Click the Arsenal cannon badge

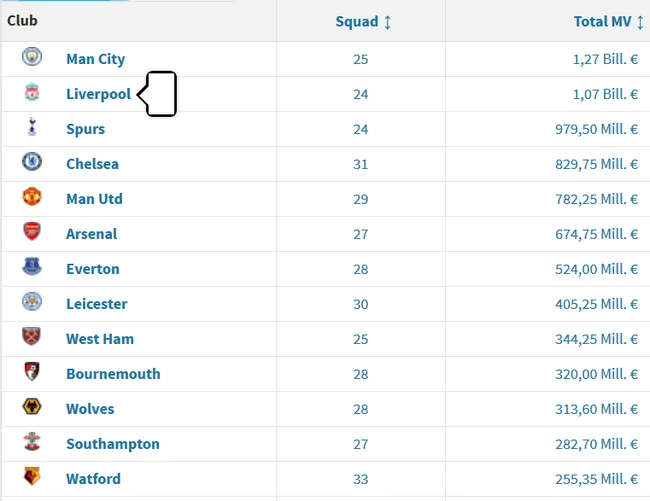[x=32, y=231]
